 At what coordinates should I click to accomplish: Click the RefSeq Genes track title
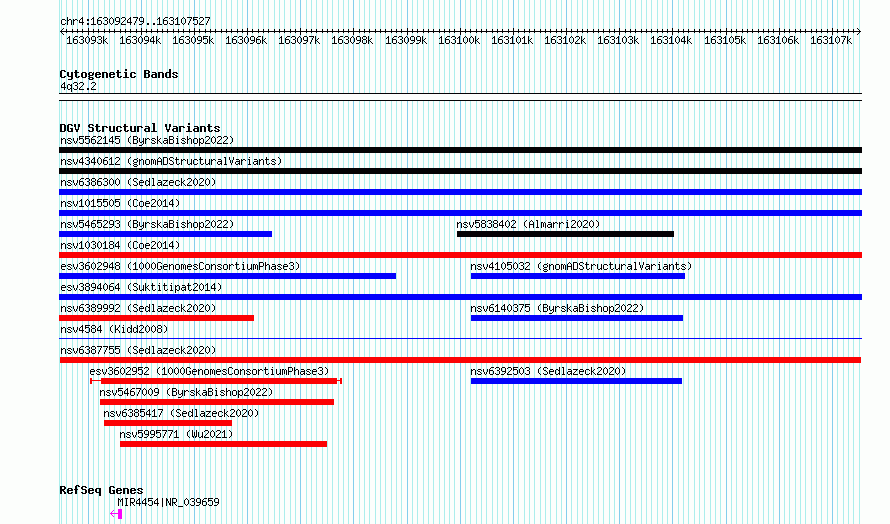(101, 490)
